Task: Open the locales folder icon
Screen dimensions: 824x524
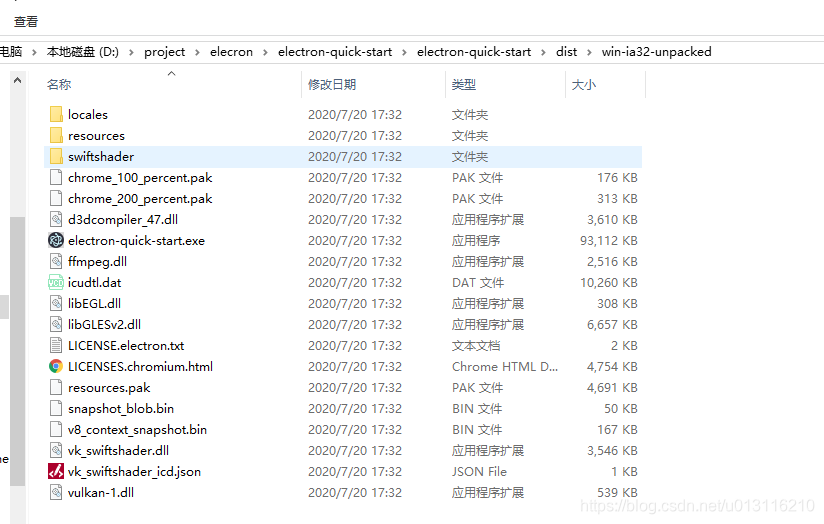Action: [x=56, y=114]
